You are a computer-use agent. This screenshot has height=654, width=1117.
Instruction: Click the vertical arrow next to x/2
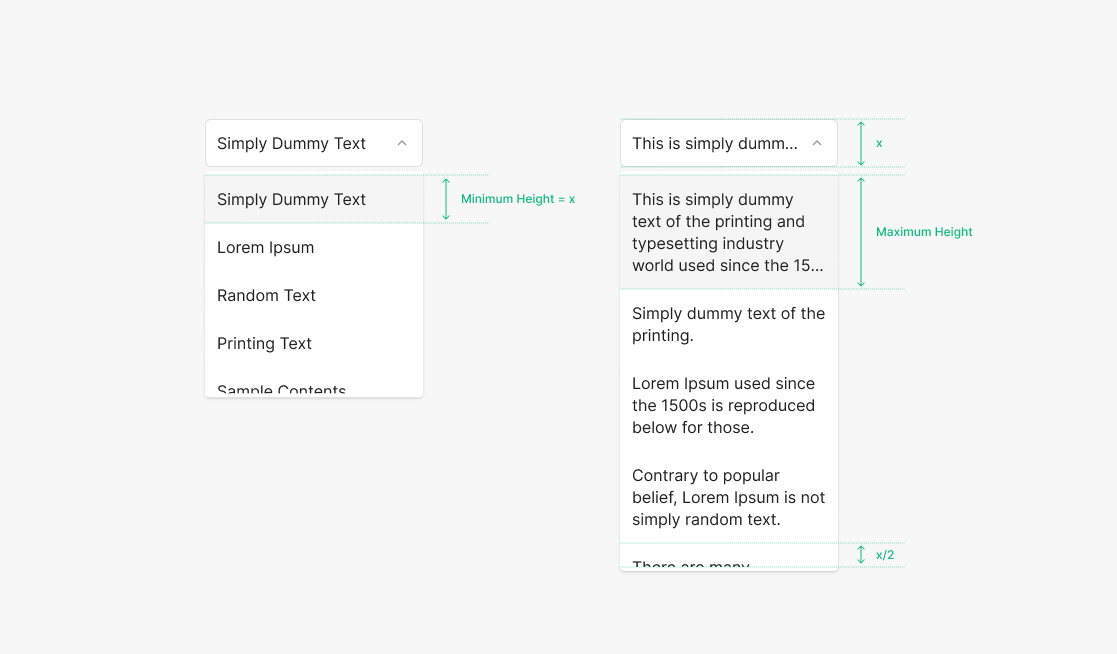pos(861,555)
